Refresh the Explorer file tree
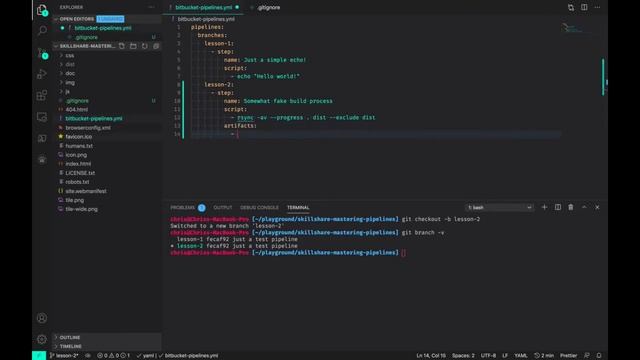The image size is (640, 360). click(x=144, y=46)
